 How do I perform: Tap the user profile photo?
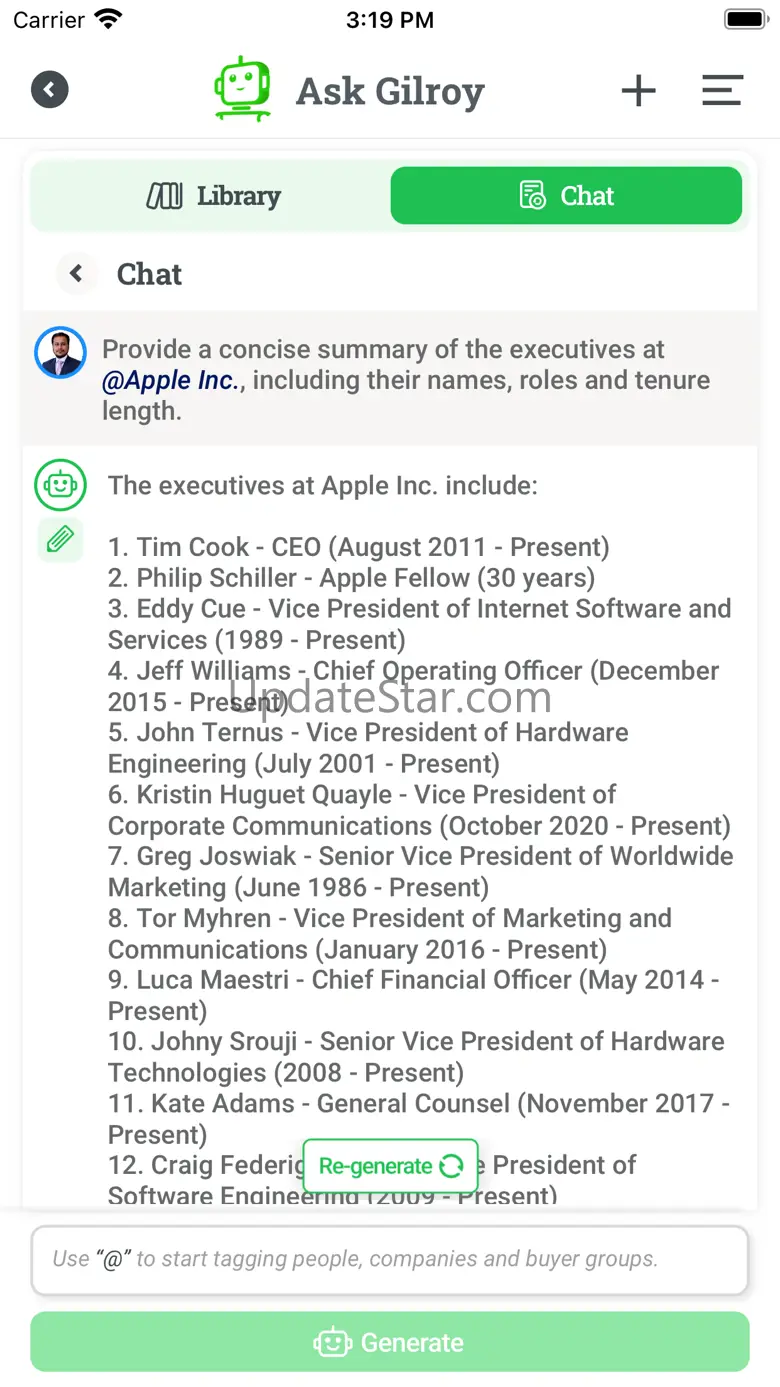(60, 352)
